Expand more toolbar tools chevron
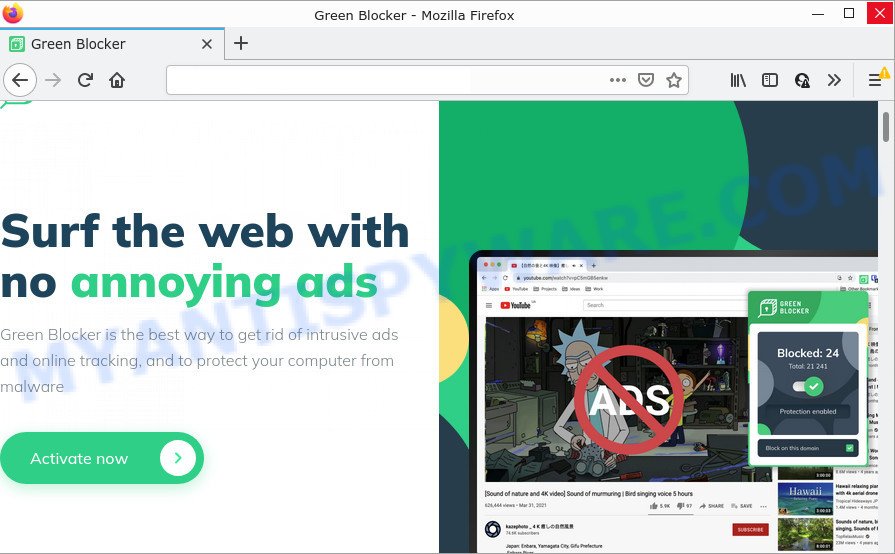The height and width of the screenshot is (554, 895). click(x=834, y=80)
